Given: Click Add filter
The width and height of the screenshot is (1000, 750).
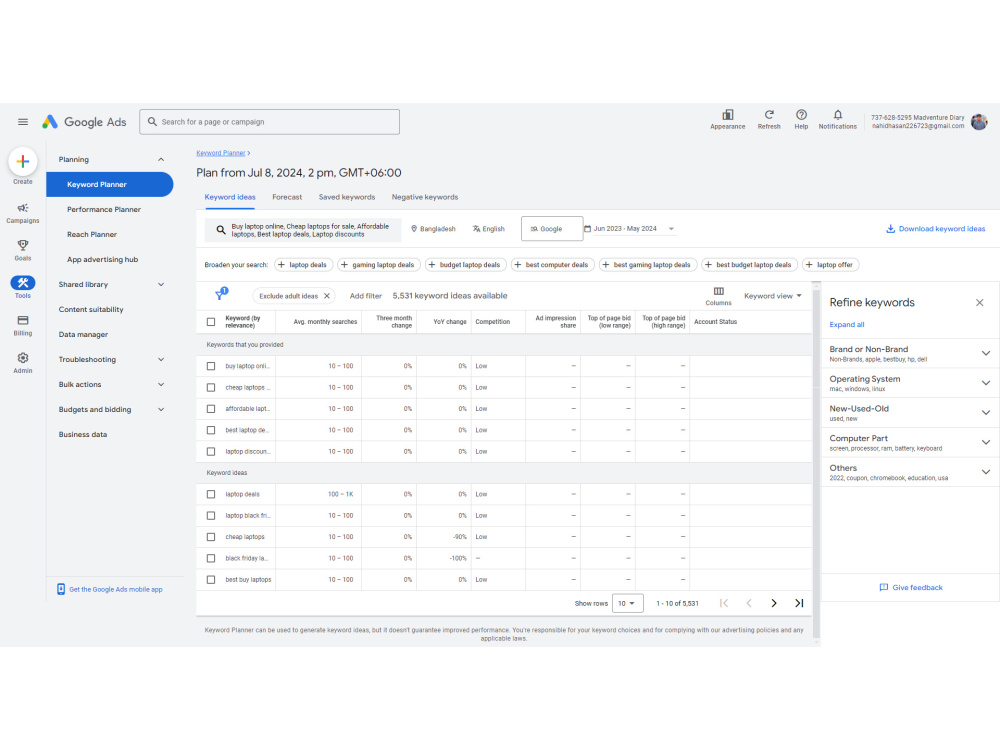Looking at the screenshot, I should 365,296.
